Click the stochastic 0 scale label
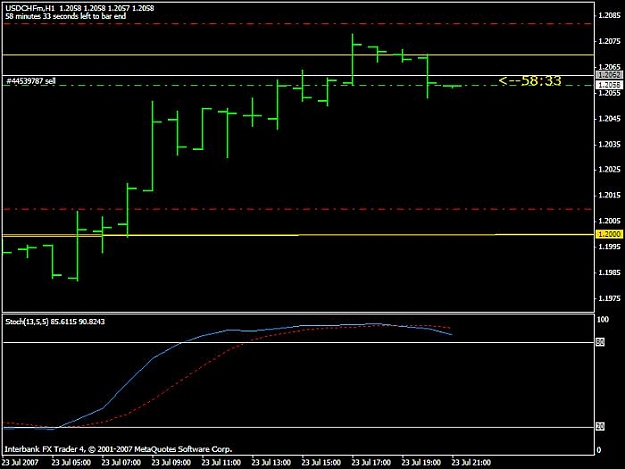The width and height of the screenshot is (625, 469). coord(599,450)
